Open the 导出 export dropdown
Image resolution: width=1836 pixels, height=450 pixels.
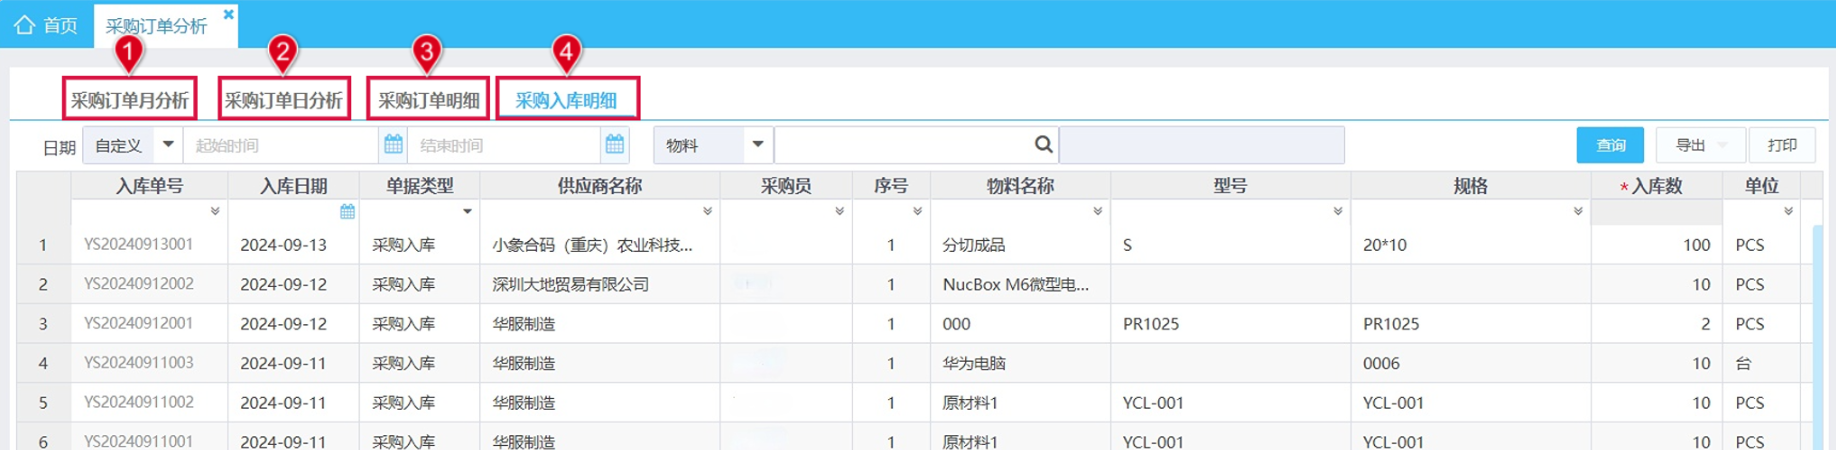click(1701, 145)
